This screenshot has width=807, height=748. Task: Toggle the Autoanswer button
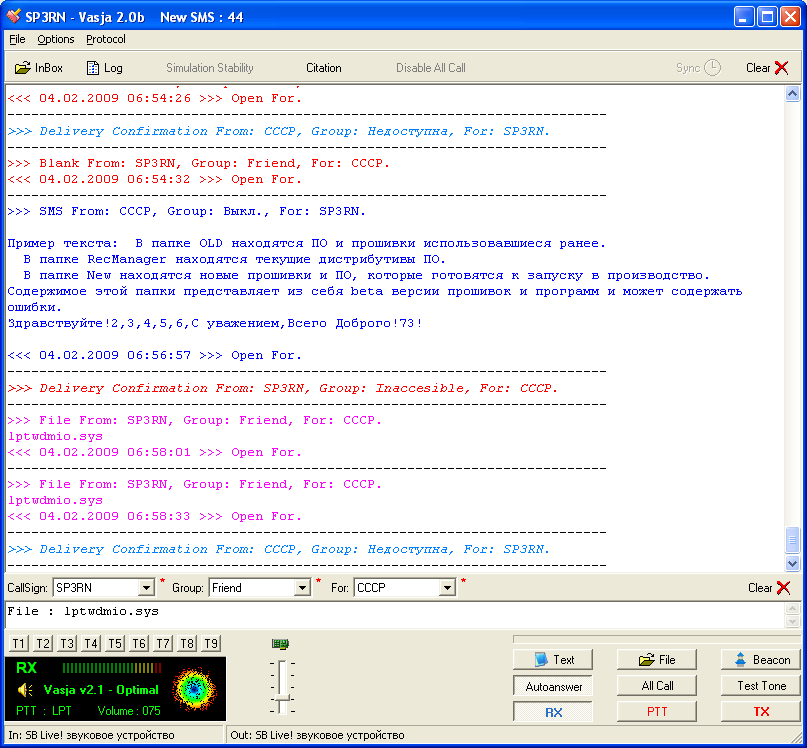[554, 686]
